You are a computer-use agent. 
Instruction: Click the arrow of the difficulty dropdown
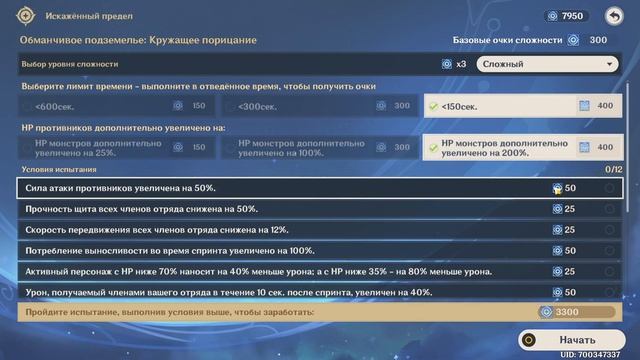609,64
